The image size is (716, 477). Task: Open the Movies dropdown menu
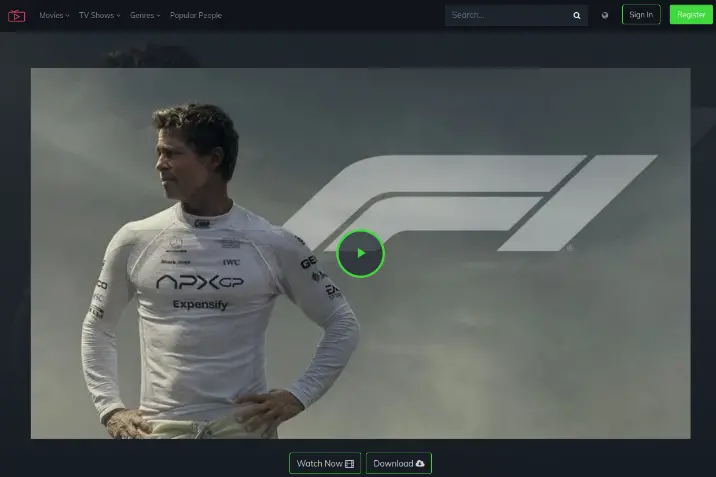tap(54, 16)
